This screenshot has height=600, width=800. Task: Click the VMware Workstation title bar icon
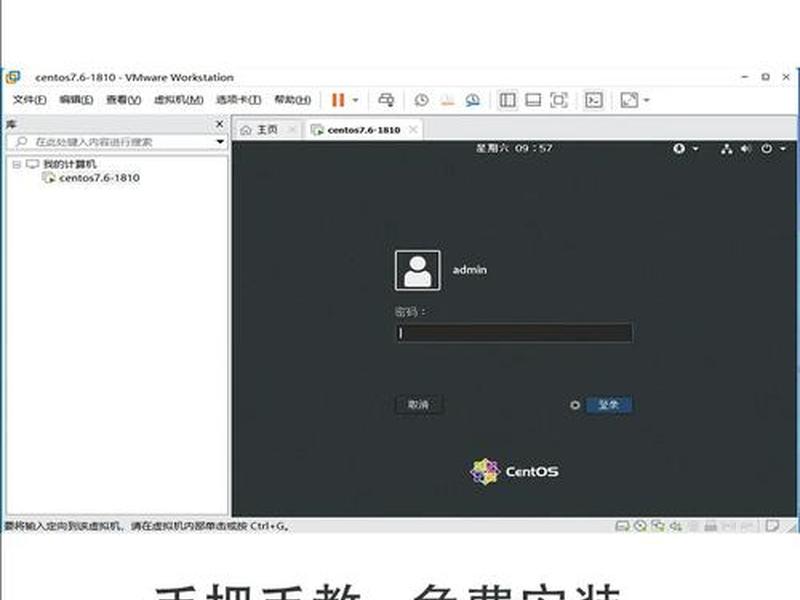pyautogui.click(x=13, y=78)
